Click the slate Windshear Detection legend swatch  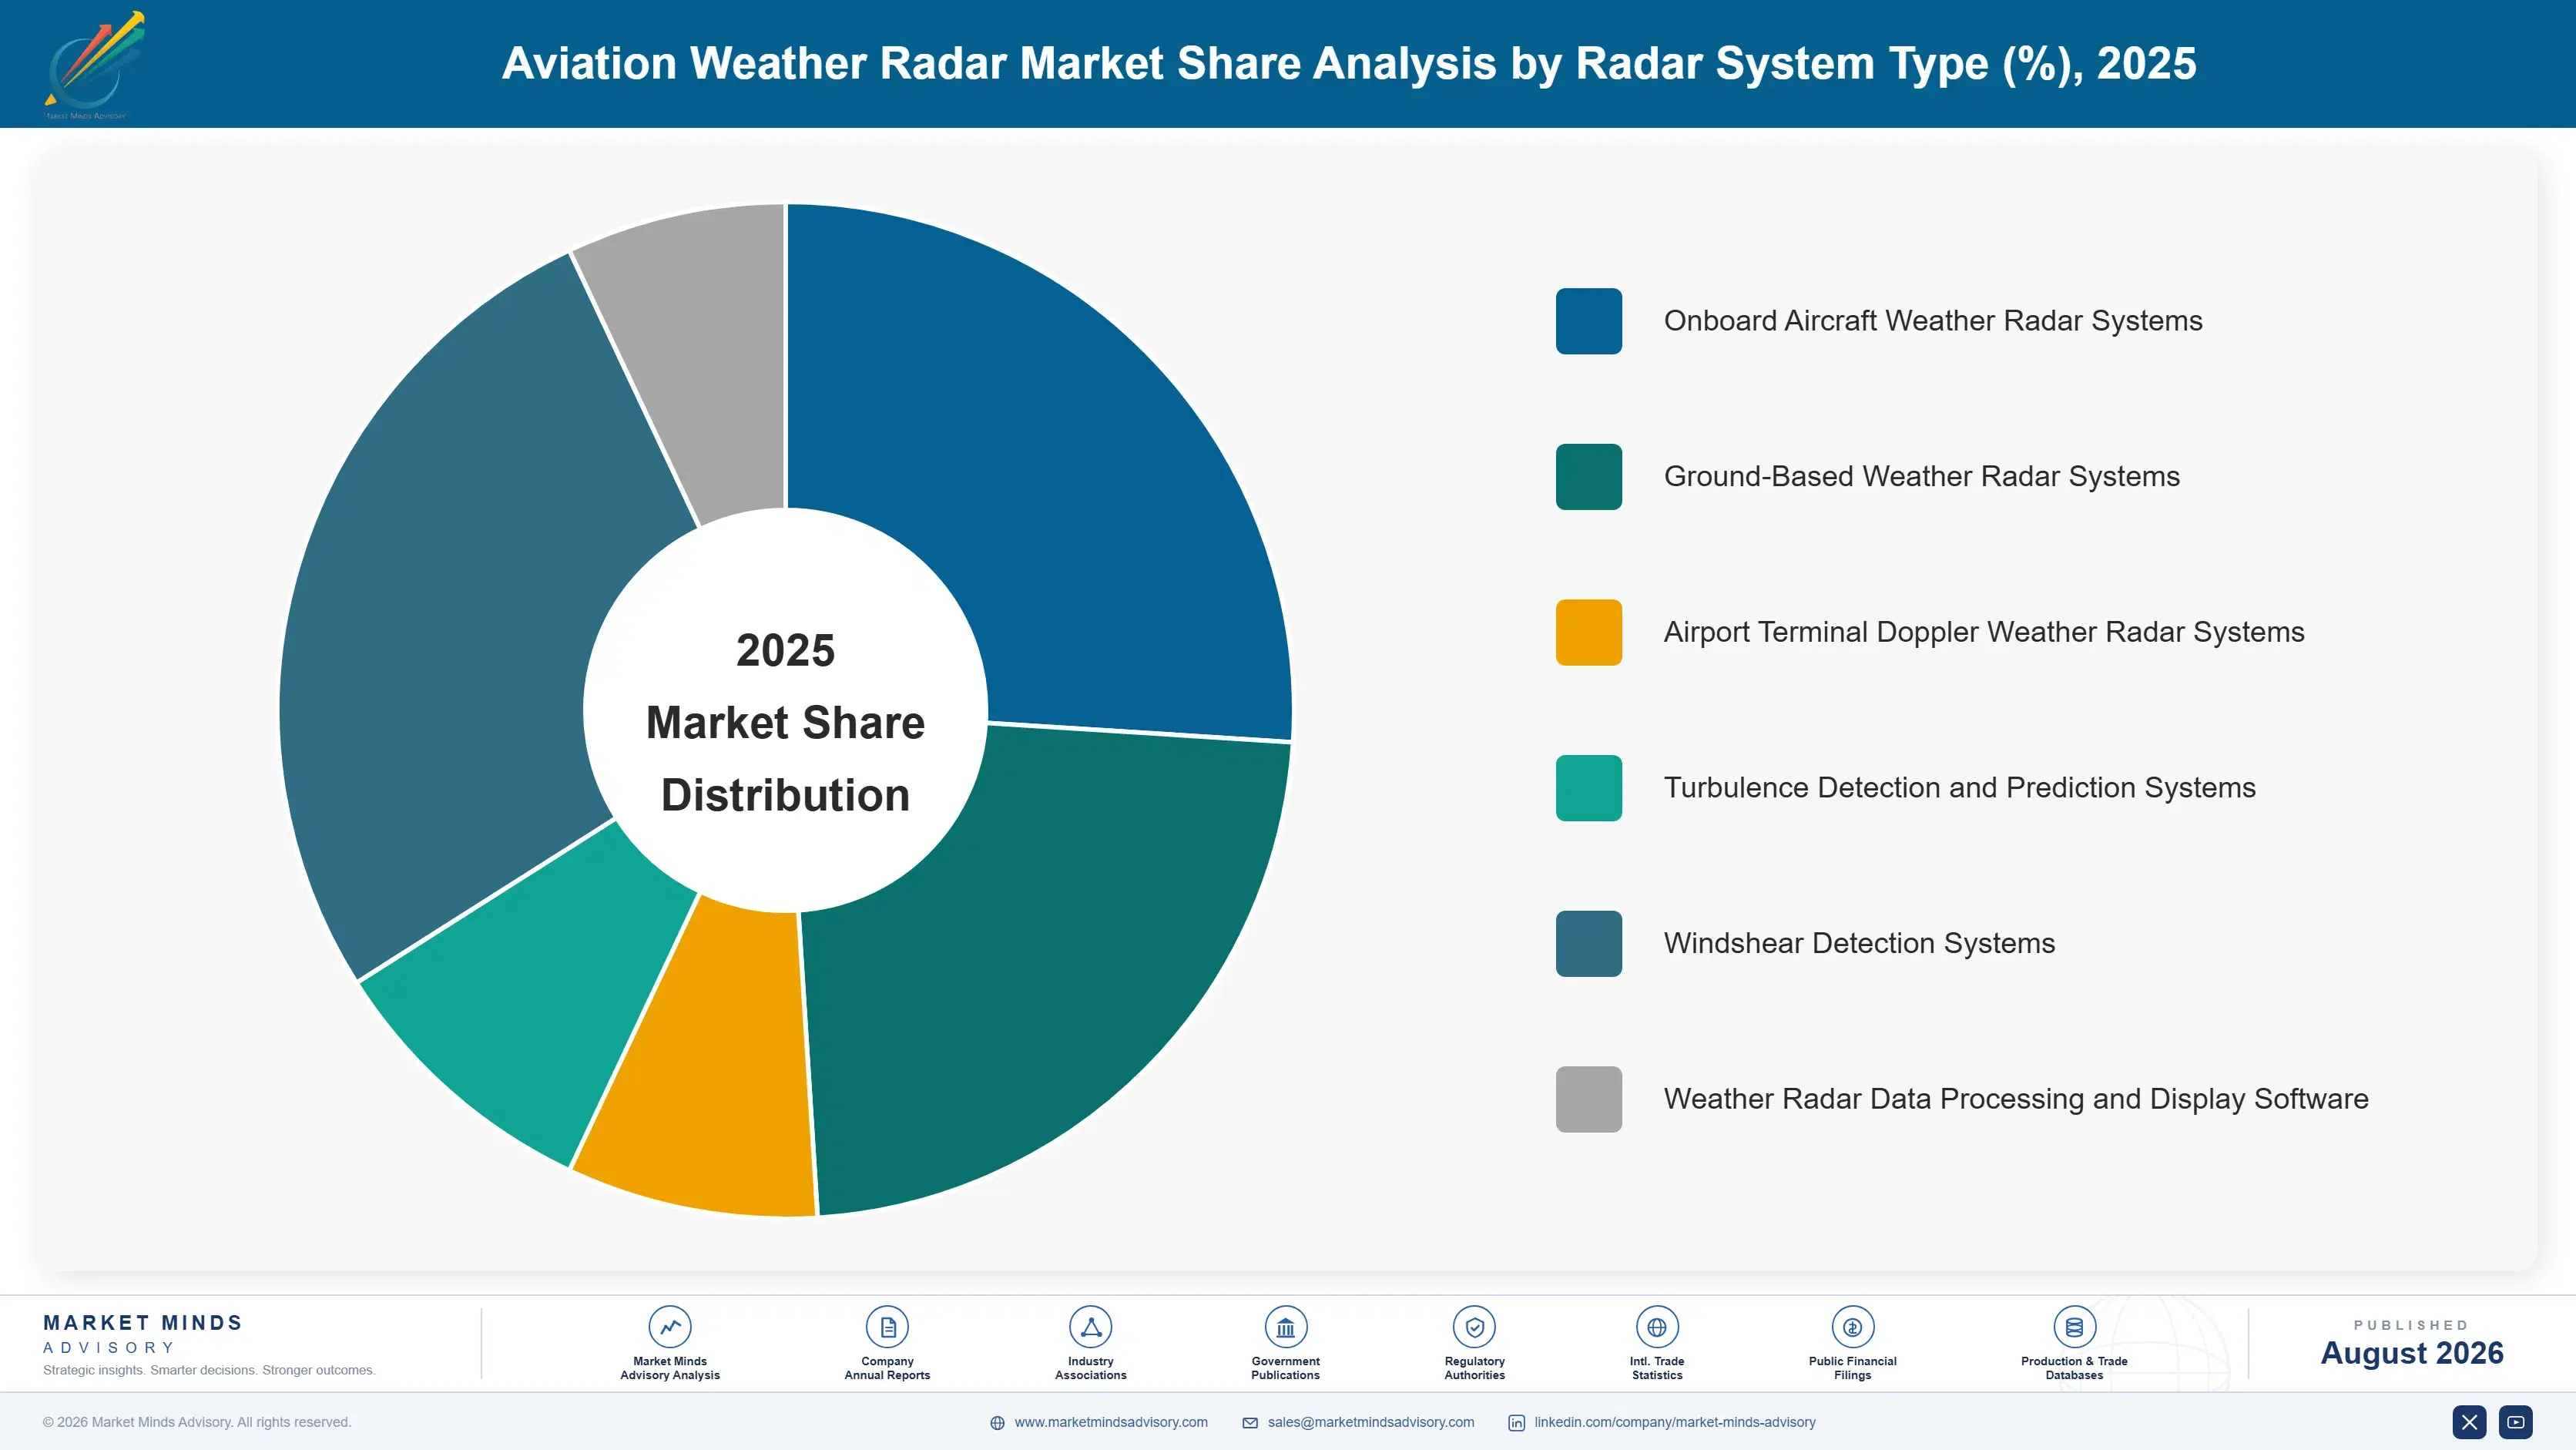[x=1588, y=943]
